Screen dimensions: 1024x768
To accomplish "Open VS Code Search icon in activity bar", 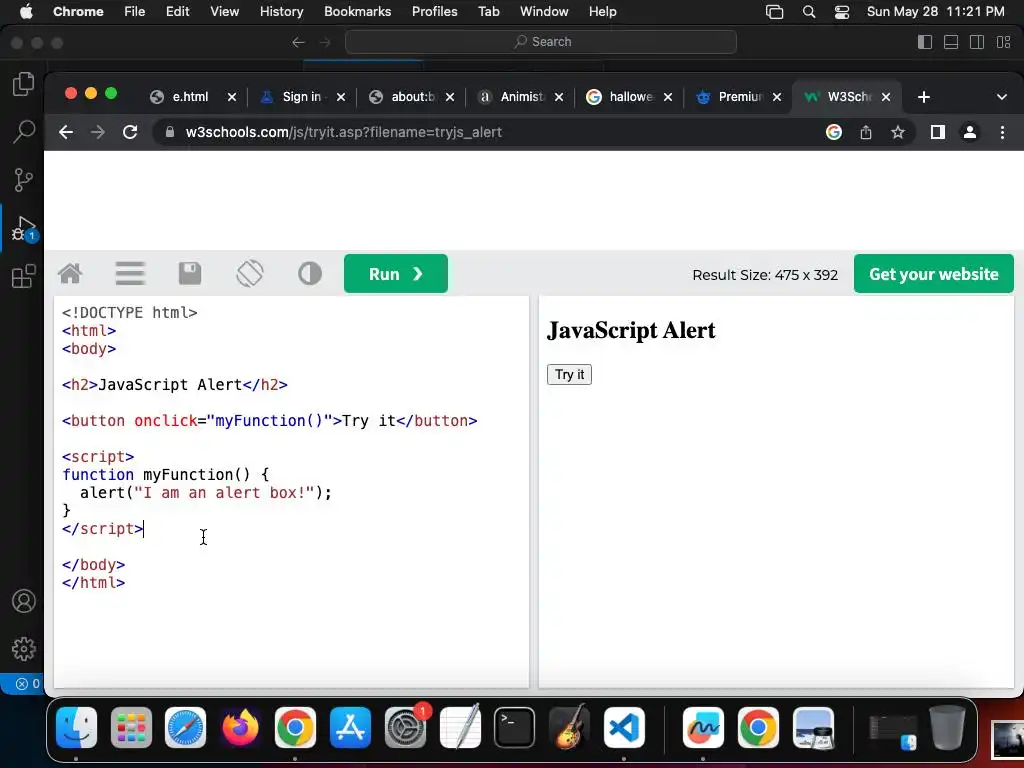I will 24,132.
